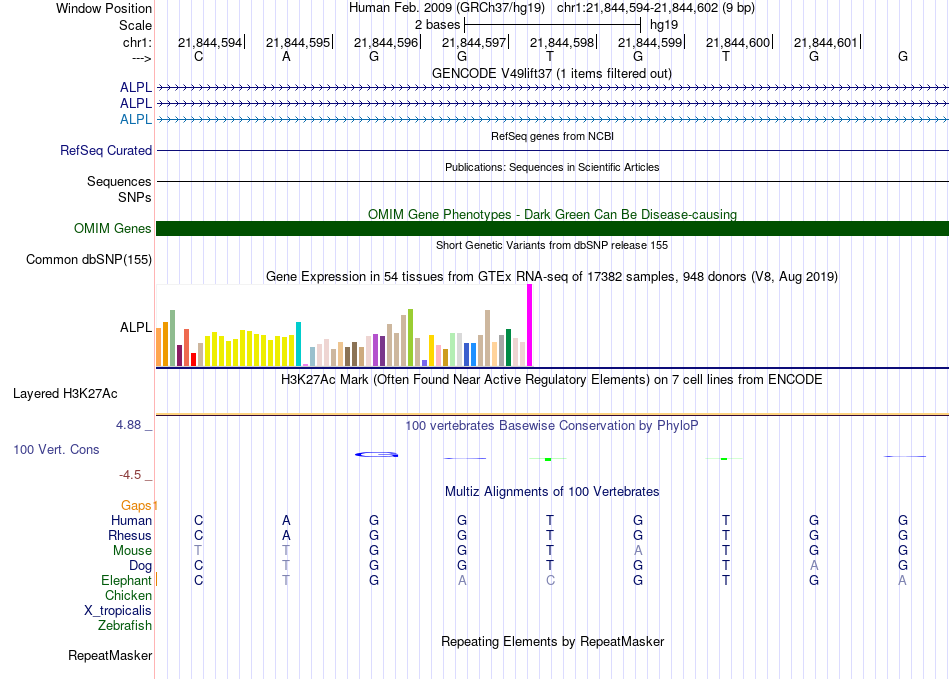This screenshot has height=679, width=950.
Task: Open the RefSeq Curated track label
Action: click(106, 150)
